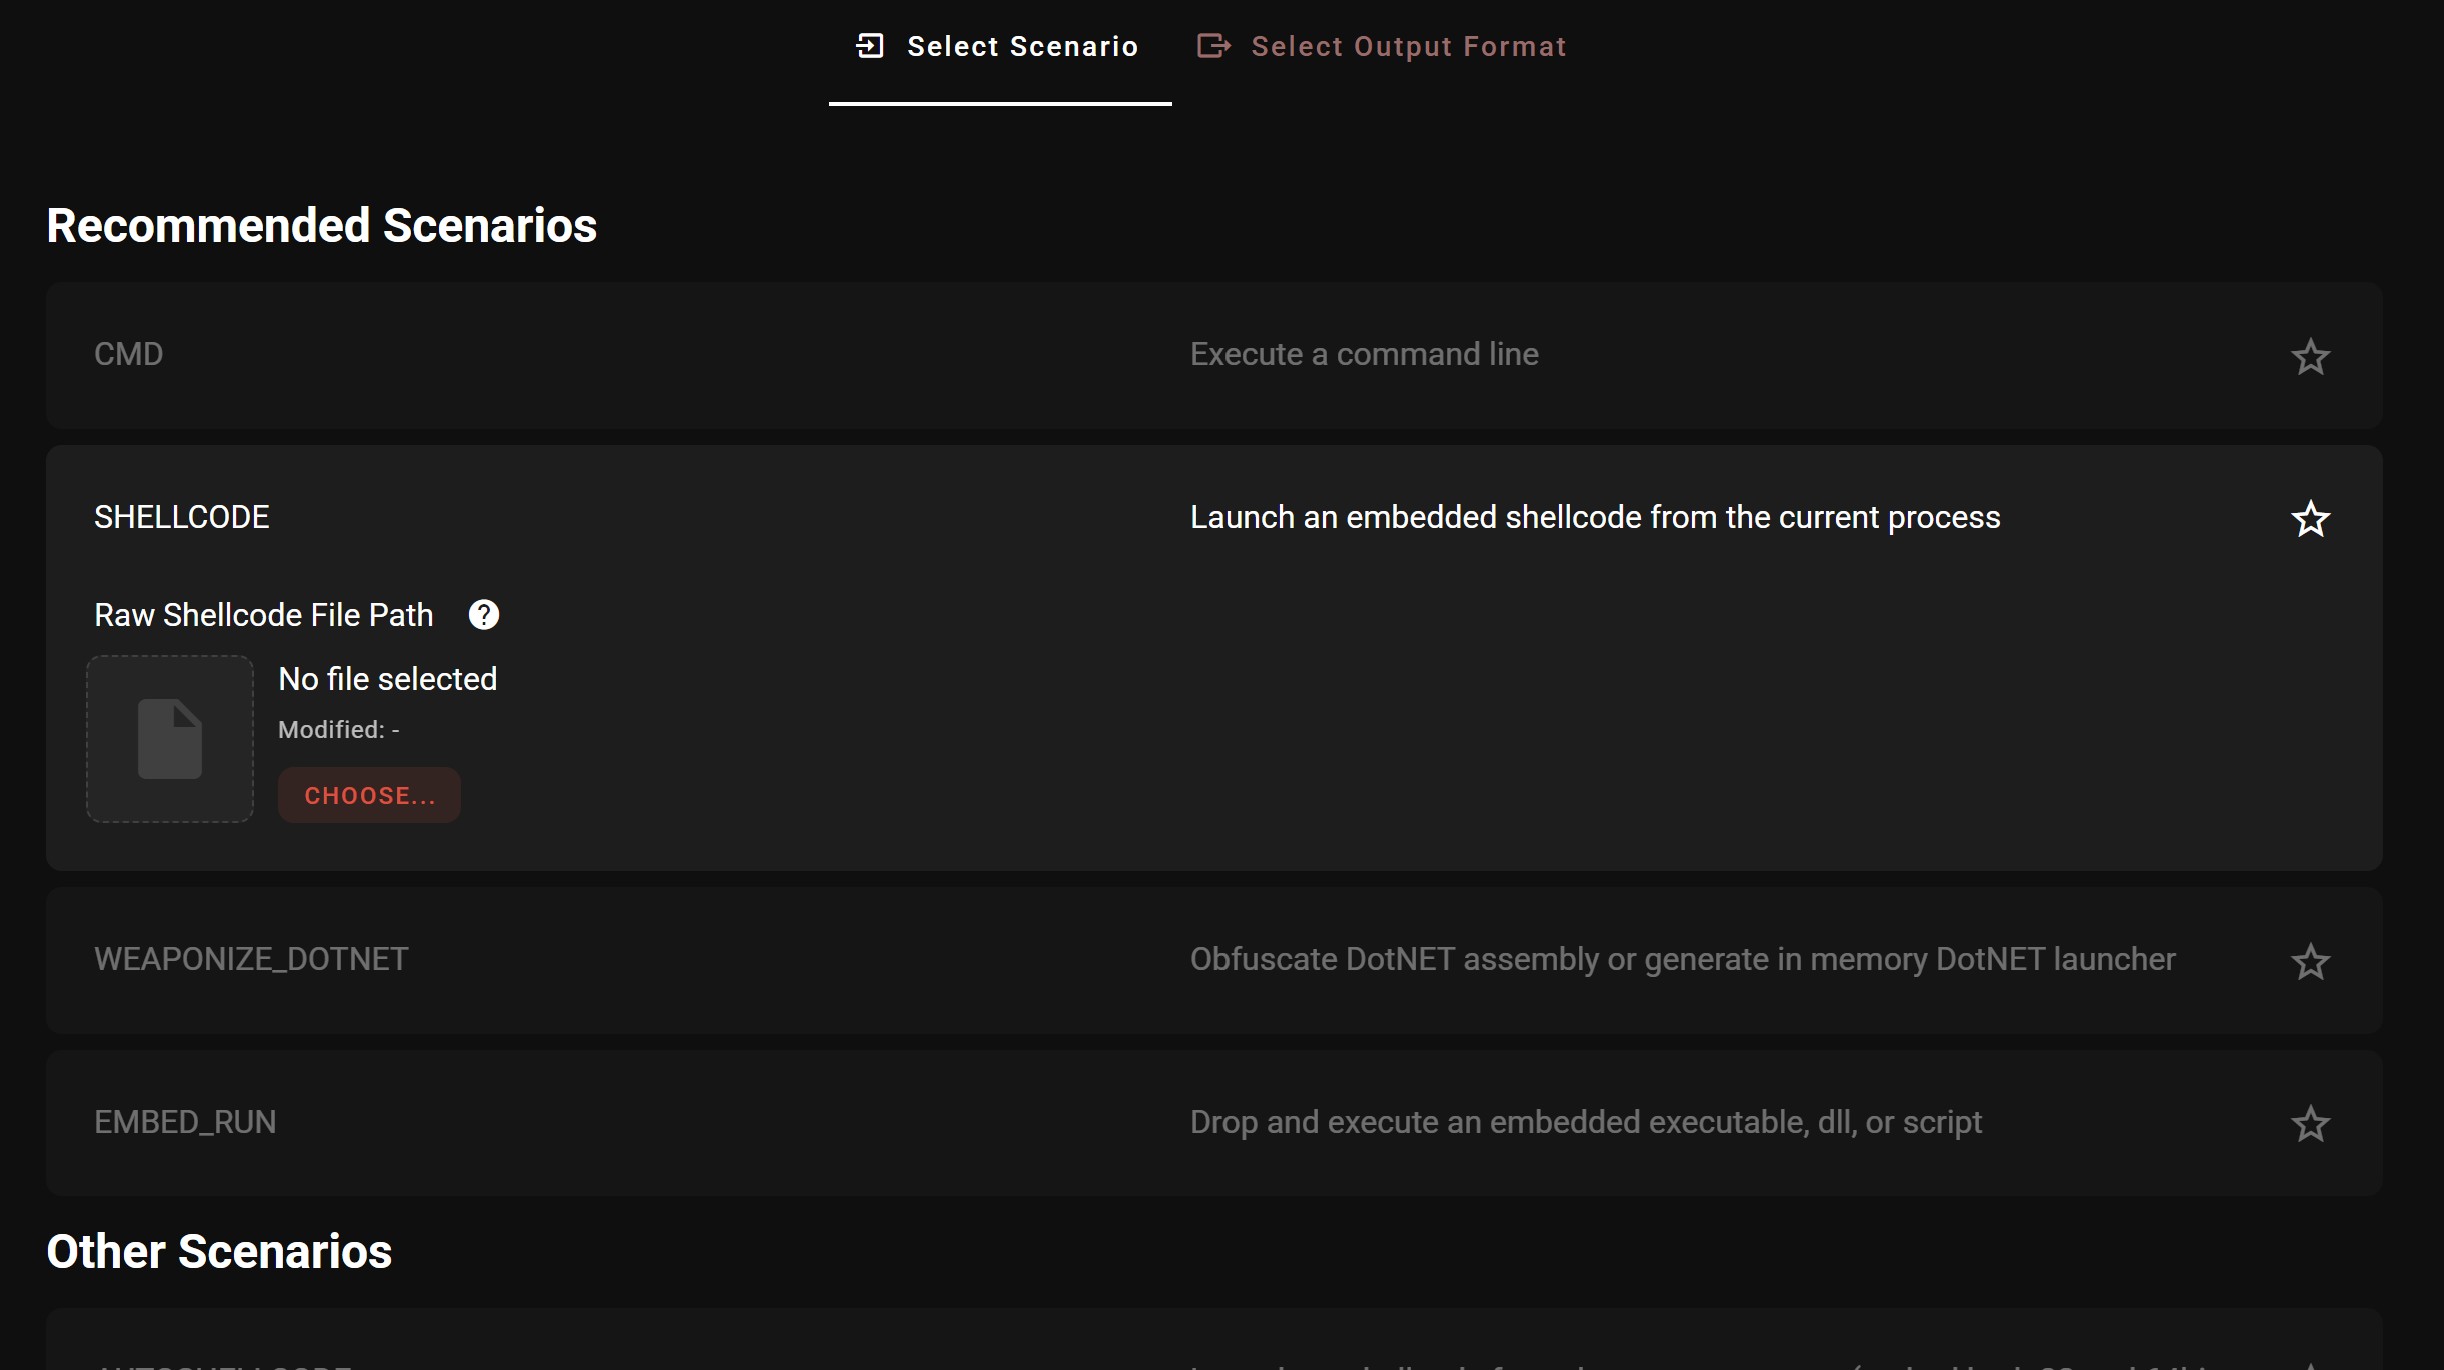Star the WEAPONIZE_DOTNET scenario
The width and height of the screenshot is (2444, 1370).
(2310, 961)
